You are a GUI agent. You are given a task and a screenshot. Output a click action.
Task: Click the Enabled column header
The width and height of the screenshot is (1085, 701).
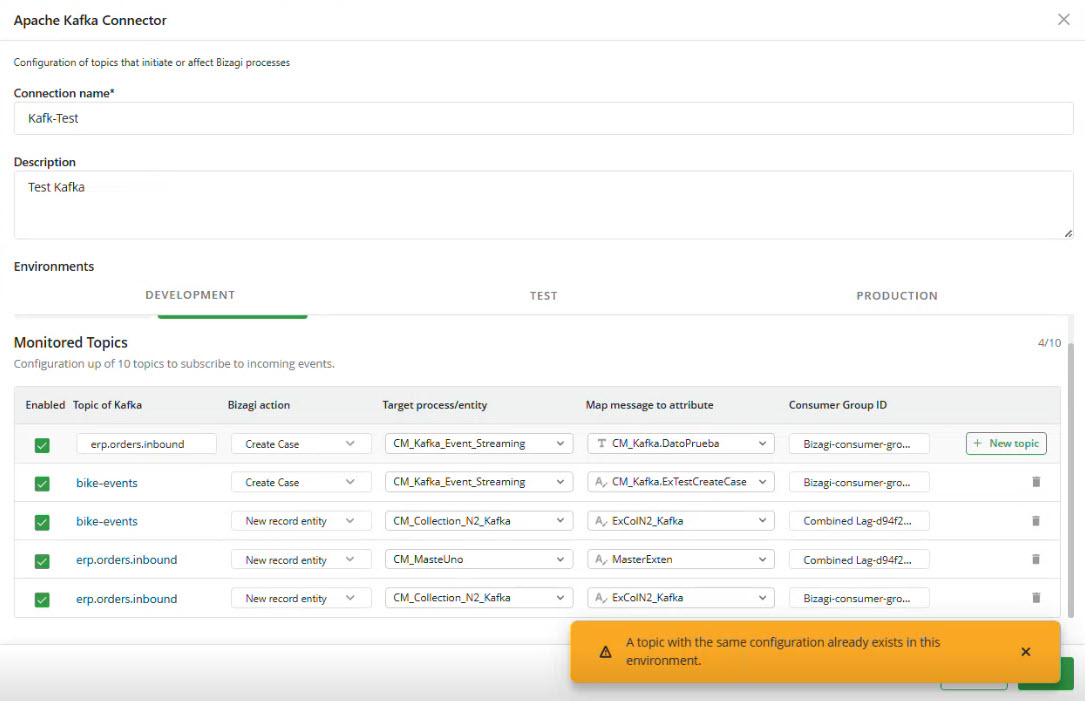[45, 405]
